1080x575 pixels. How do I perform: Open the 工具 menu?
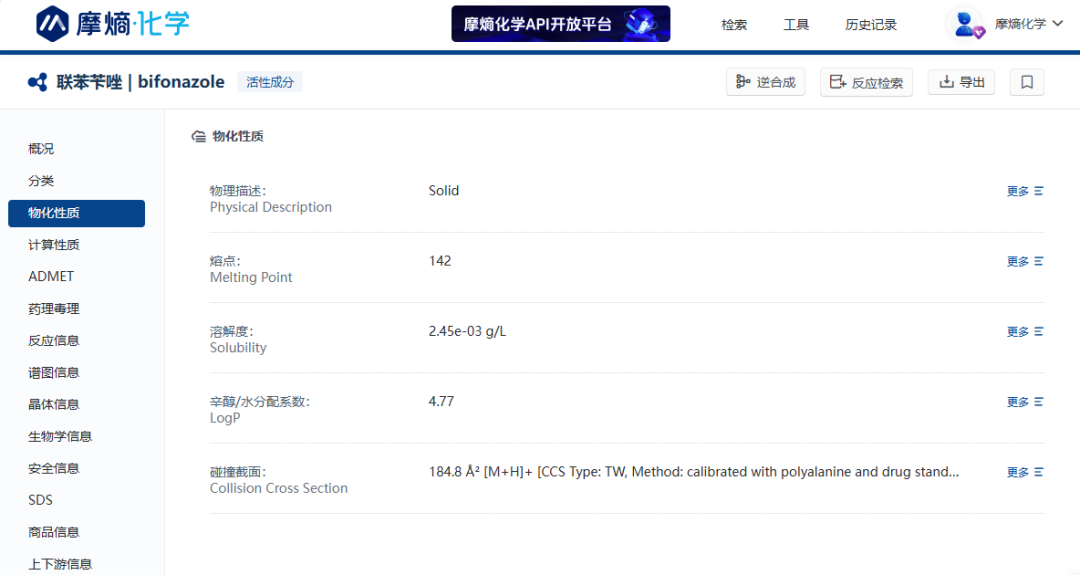pos(796,25)
